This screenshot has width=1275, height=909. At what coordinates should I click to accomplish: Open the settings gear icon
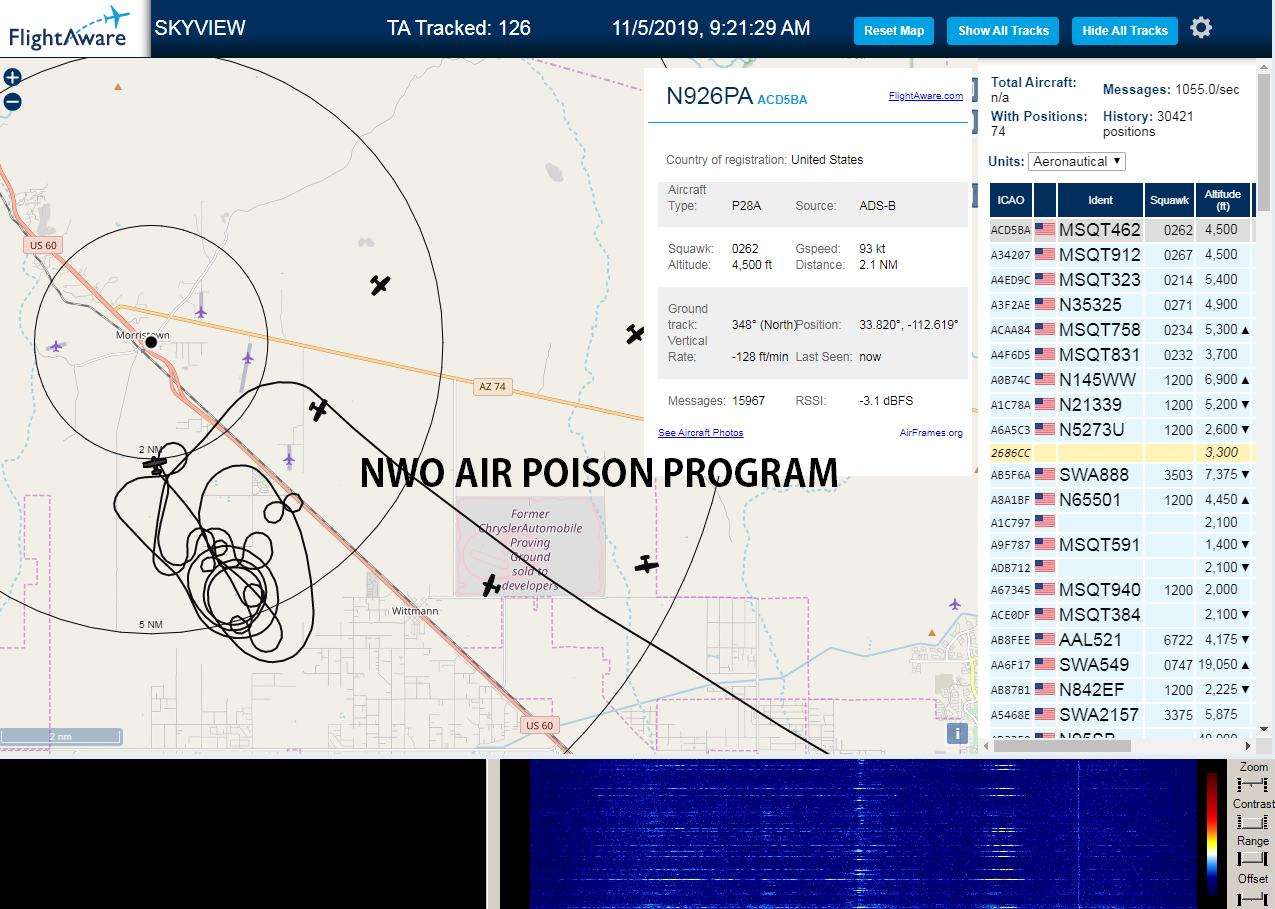(1201, 28)
